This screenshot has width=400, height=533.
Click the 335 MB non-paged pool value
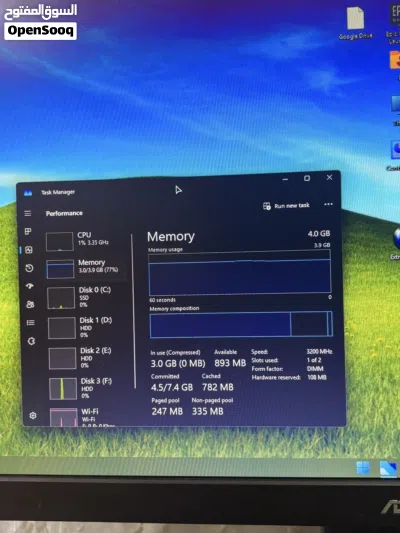(x=208, y=411)
